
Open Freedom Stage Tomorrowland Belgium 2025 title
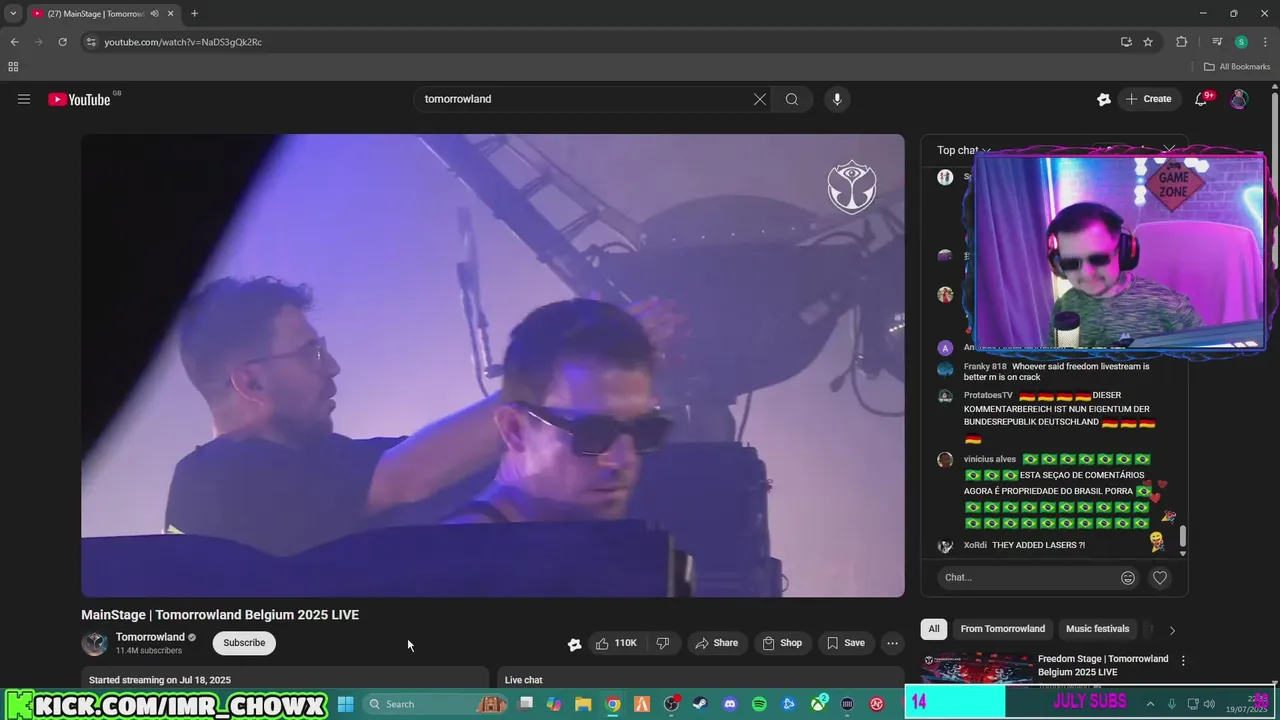click(1103, 666)
